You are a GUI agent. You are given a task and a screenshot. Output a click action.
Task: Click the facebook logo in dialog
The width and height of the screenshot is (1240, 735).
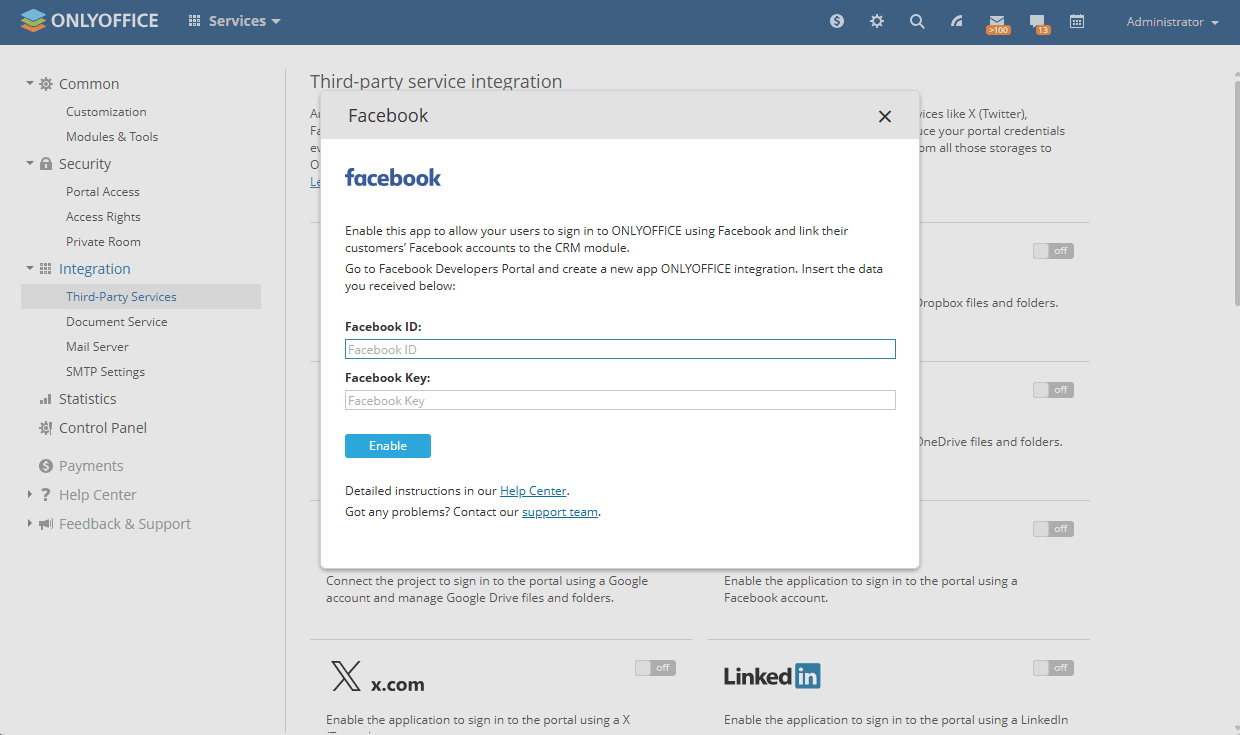pos(393,178)
